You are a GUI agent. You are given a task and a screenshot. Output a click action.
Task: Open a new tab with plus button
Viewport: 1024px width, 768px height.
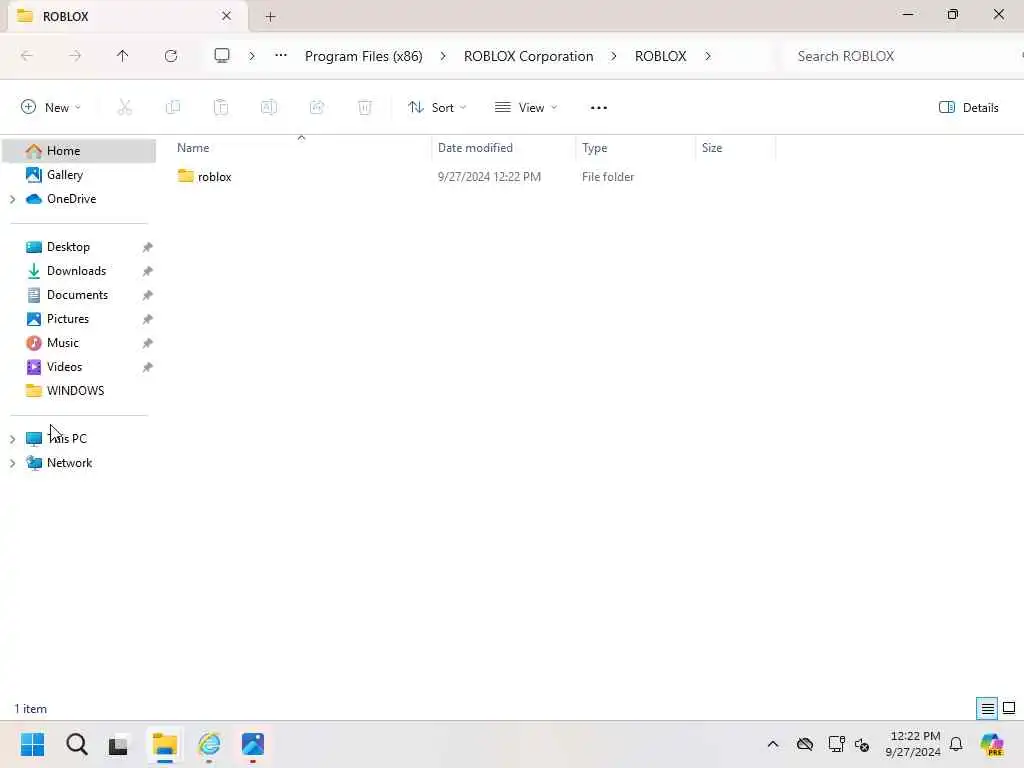pos(270,17)
